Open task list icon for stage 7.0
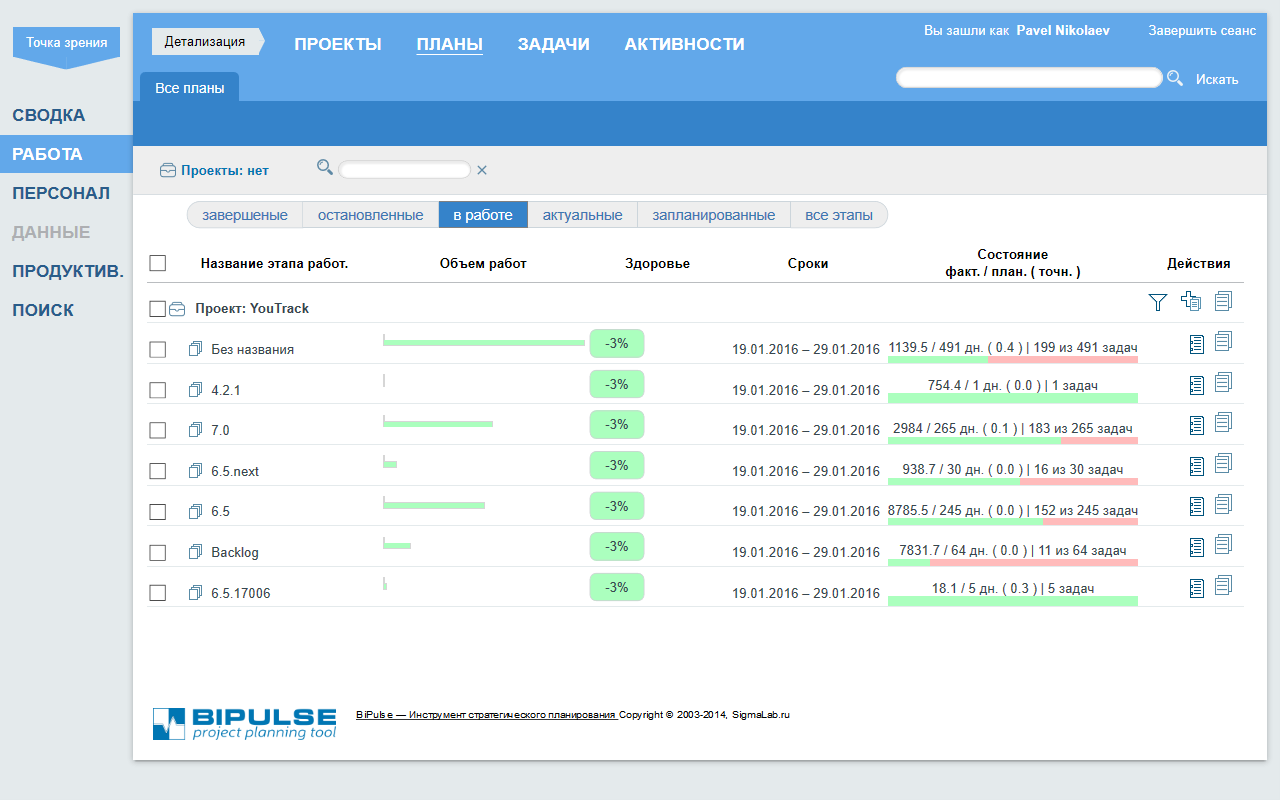 coord(1197,425)
